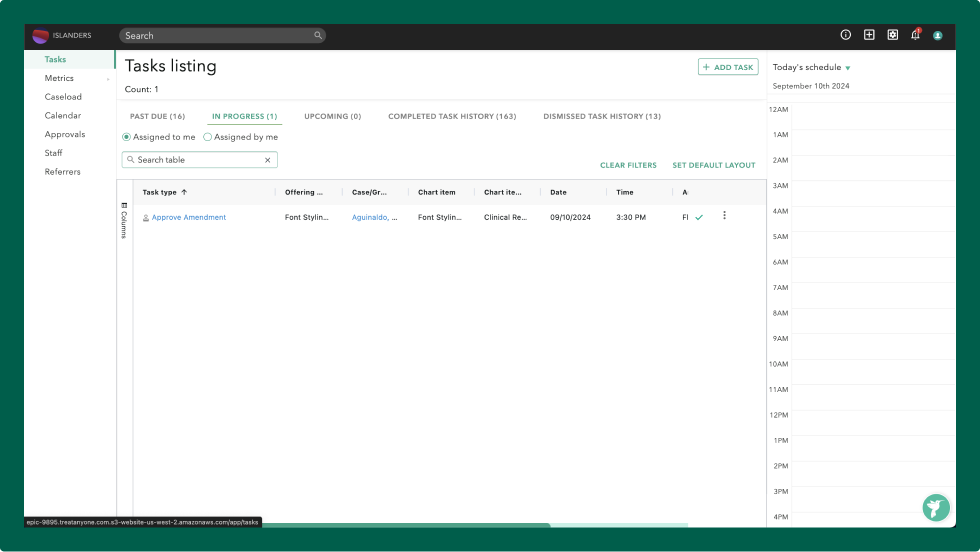
Task: Open Caseload in sidebar
Action: pos(63,97)
